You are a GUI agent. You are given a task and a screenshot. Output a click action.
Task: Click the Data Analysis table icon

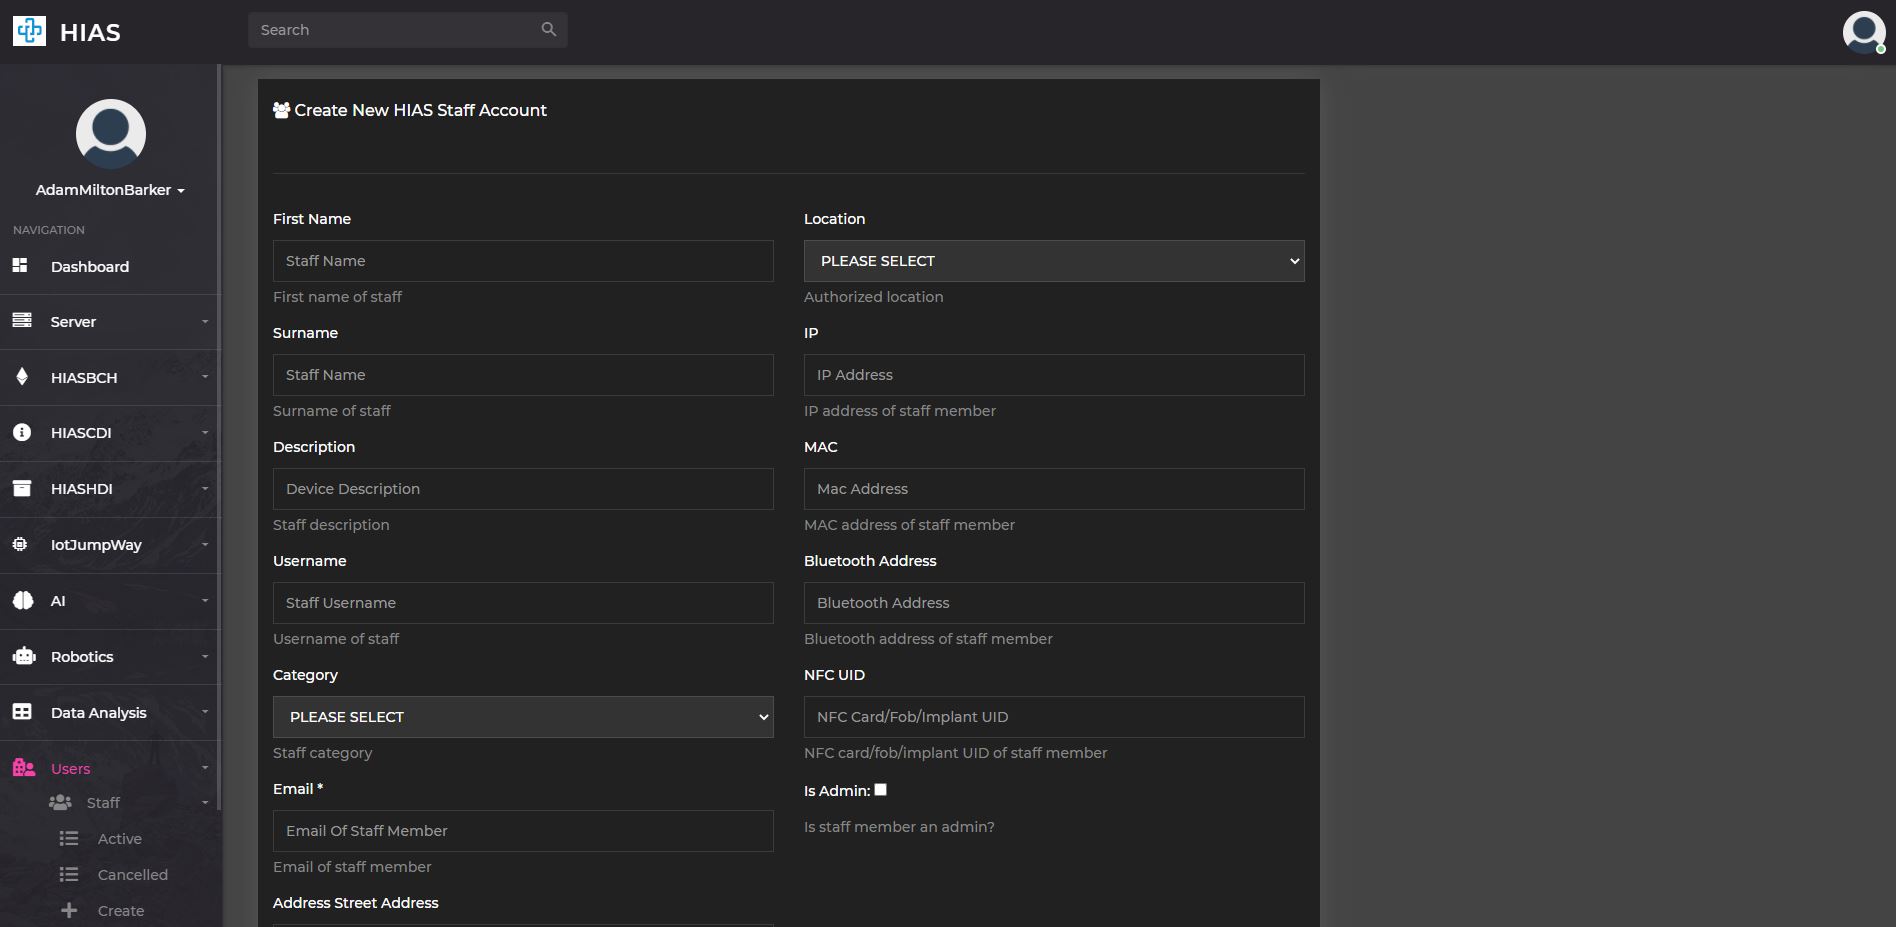(x=22, y=711)
